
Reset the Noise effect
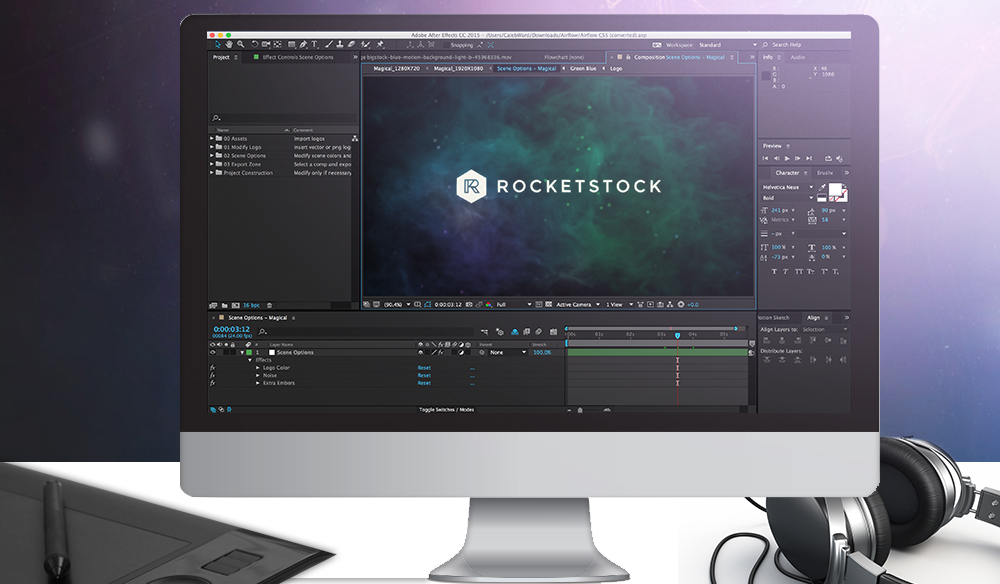pyautogui.click(x=424, y=376)
